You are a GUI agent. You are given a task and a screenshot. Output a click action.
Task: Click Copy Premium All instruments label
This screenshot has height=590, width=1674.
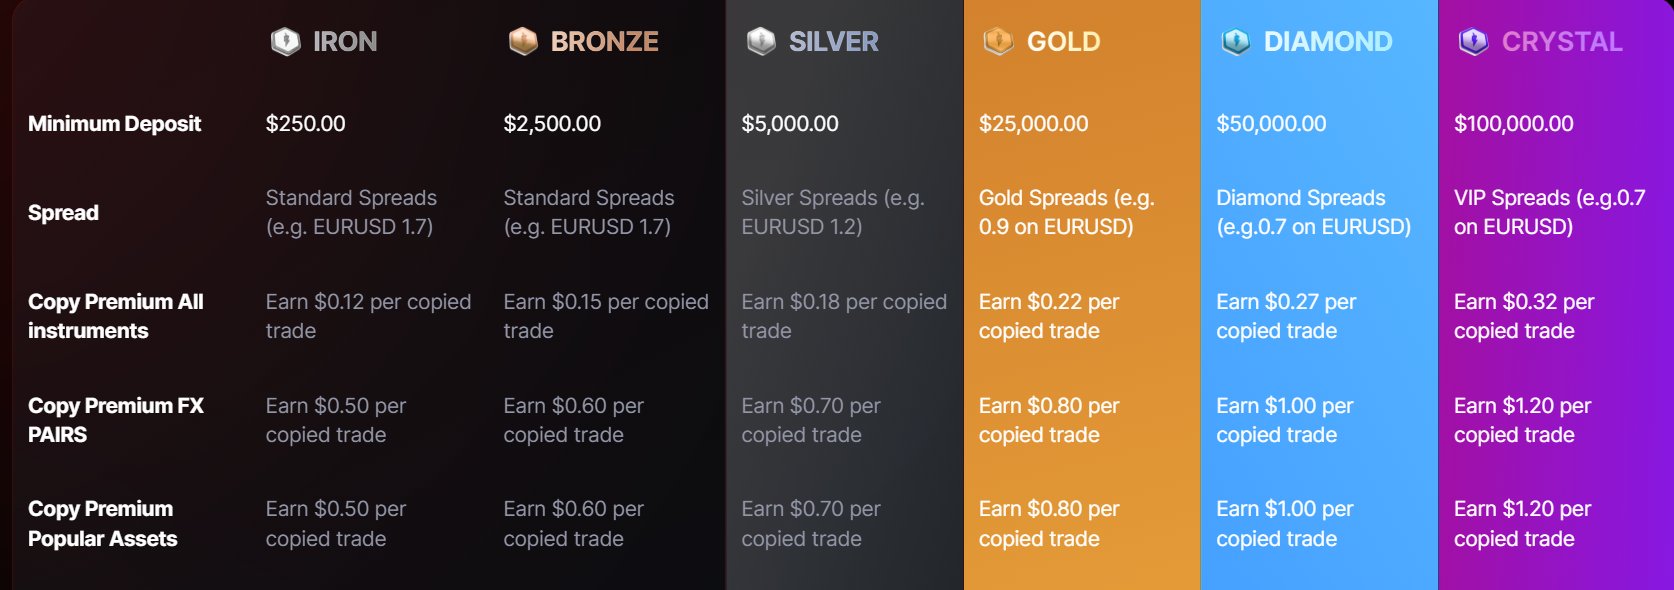click(115, 316)
